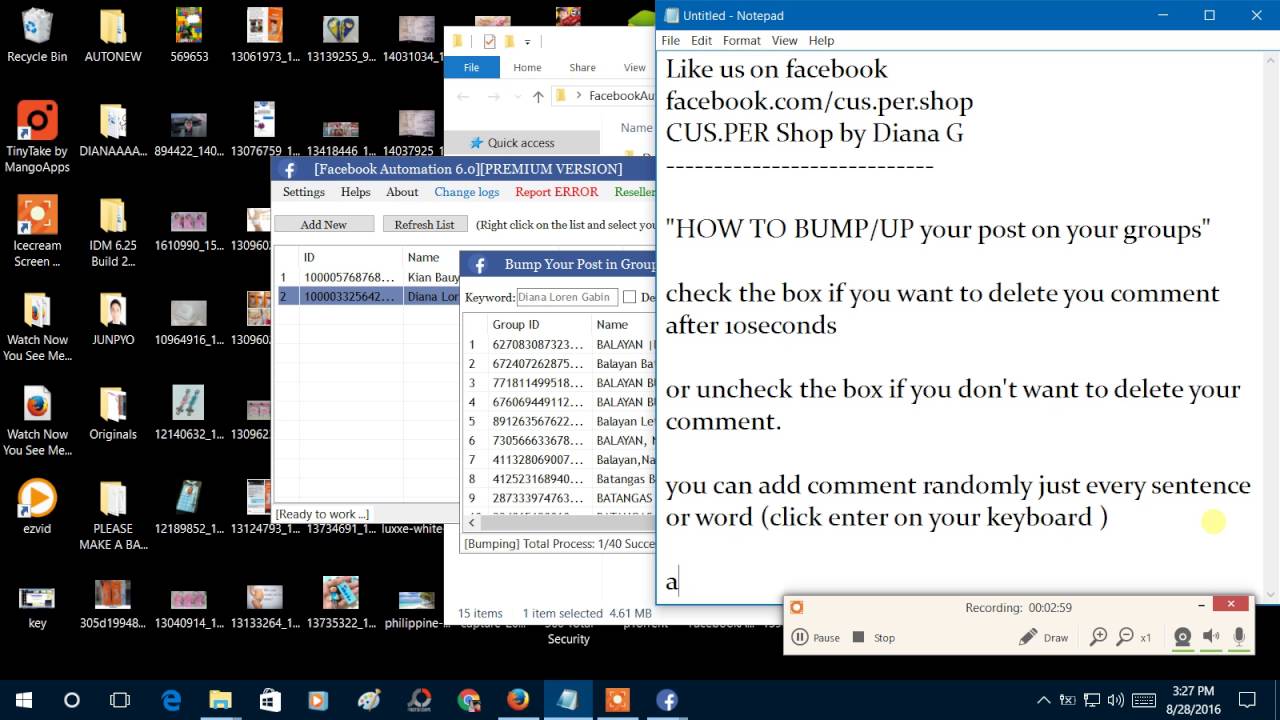Open Firefox from the taskbar
Image resolution: width=1280 pixels, height=720 pixels.
coord(518,700)
